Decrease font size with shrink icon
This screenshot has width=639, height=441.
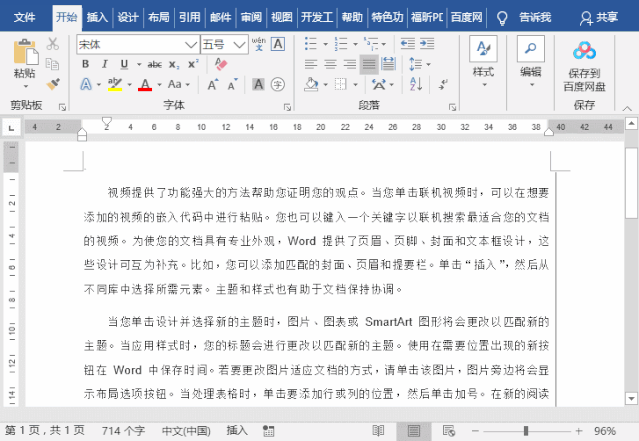[x=233, y=84]
